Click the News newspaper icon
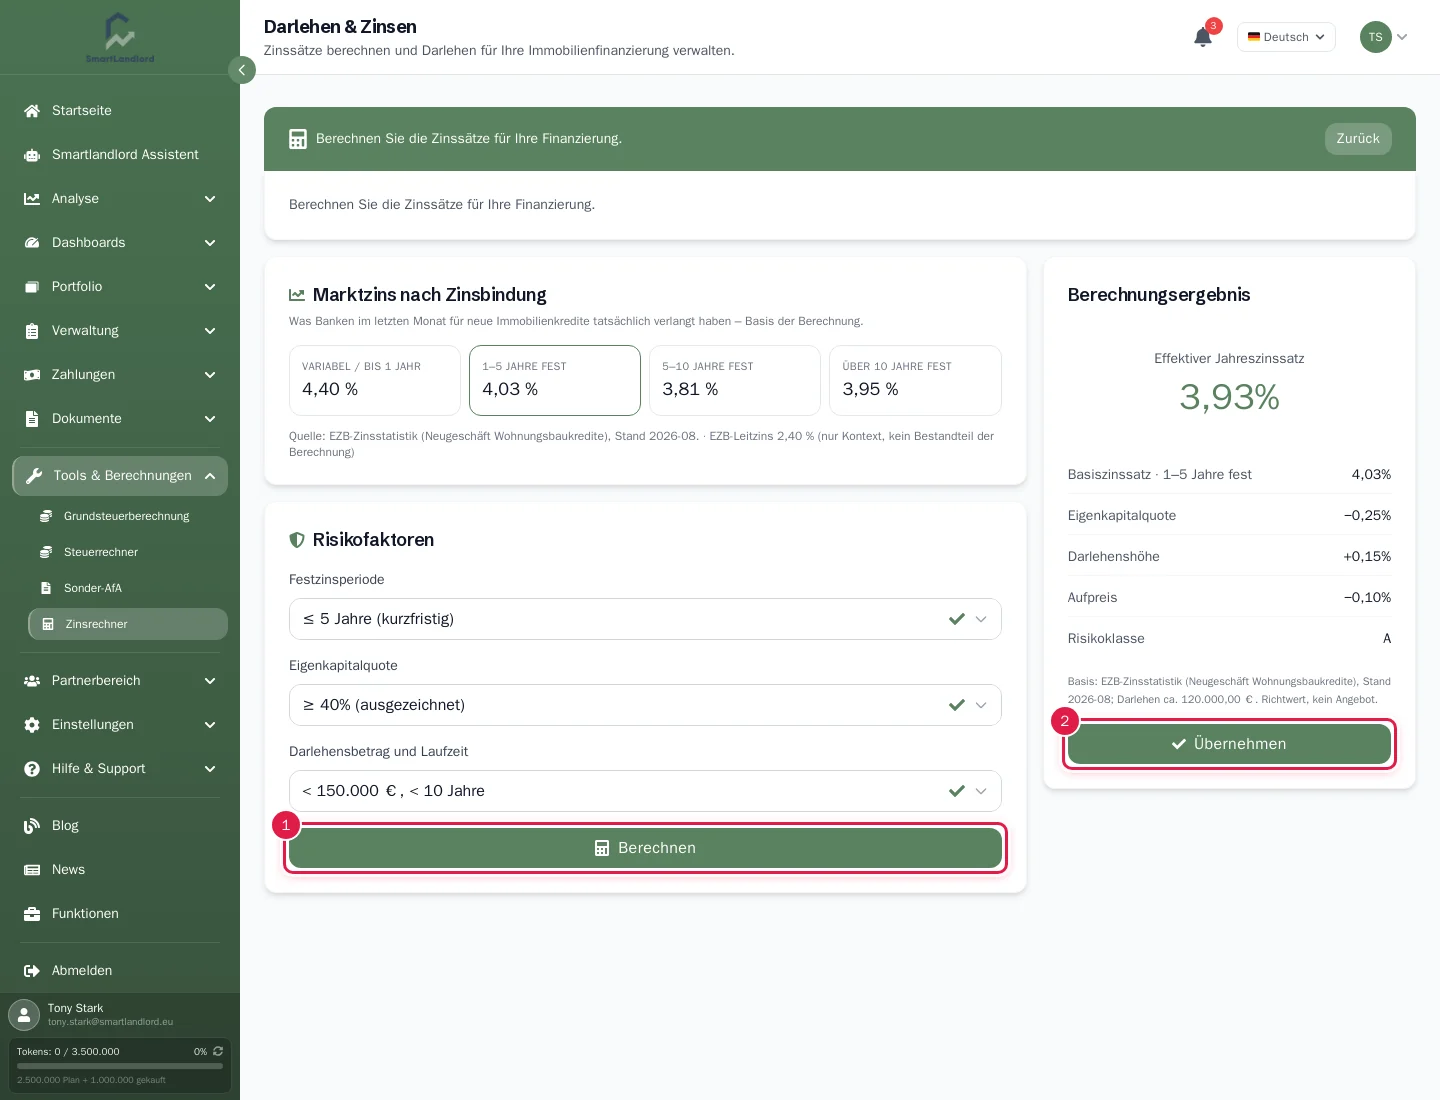The image size is (1440, 1100). pos(32,870)
